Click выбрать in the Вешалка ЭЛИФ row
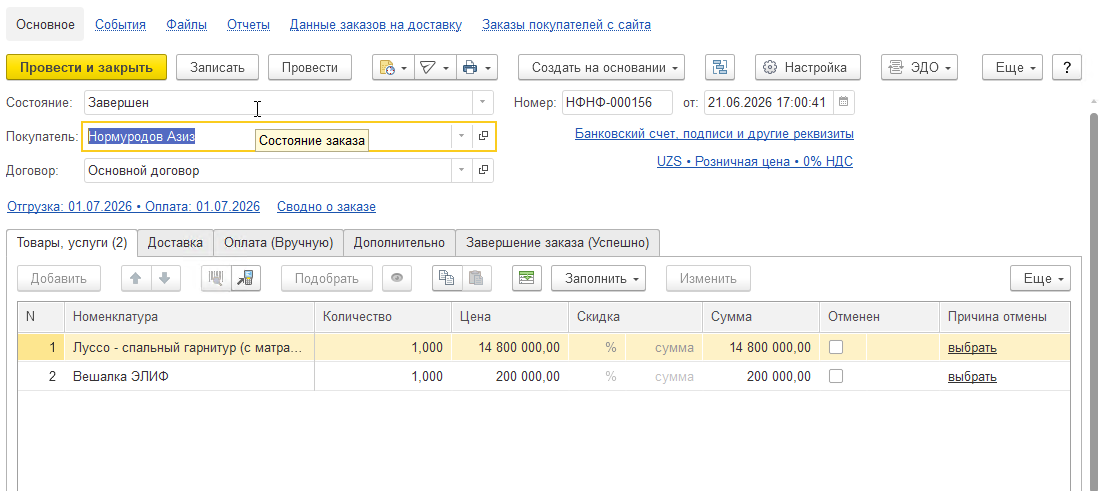The width and height of the screenshot is (1101, 491). [x=973, y=377]
